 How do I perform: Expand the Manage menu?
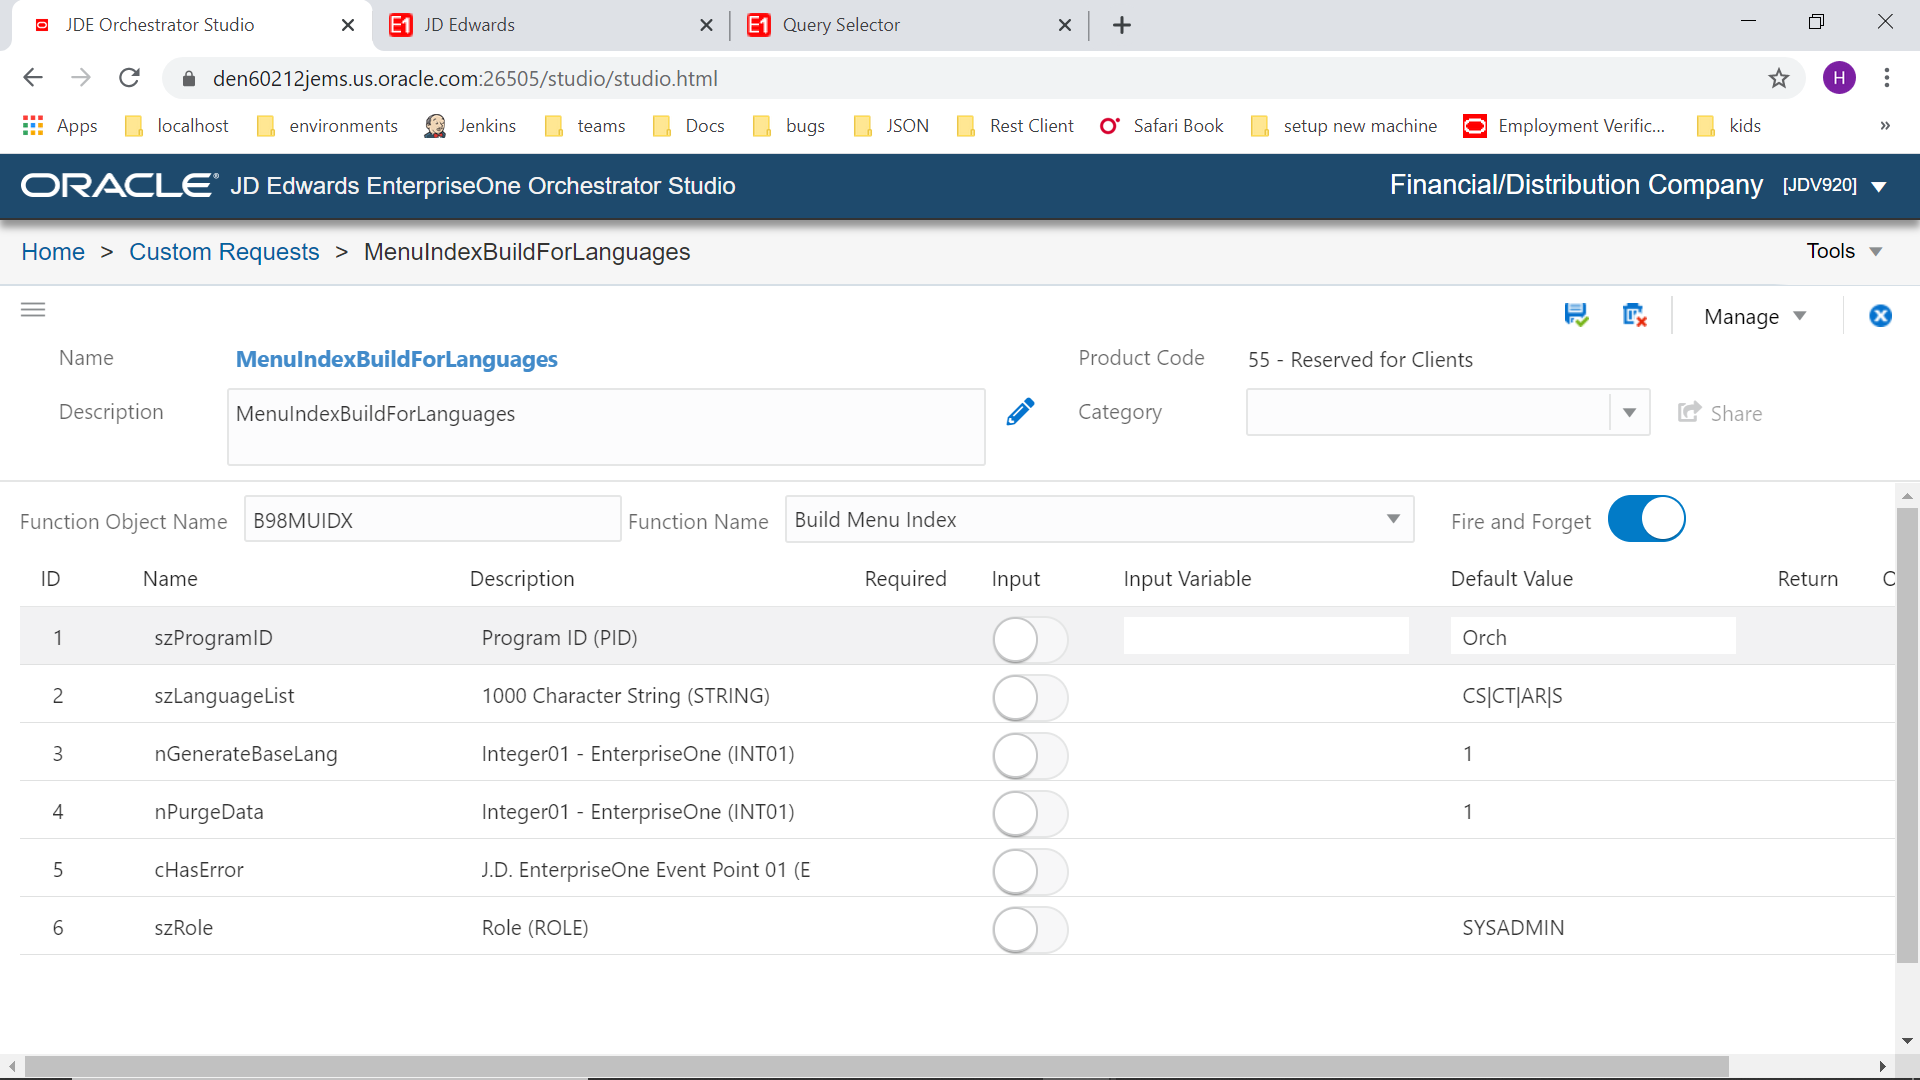click(x=1755, y=317)
